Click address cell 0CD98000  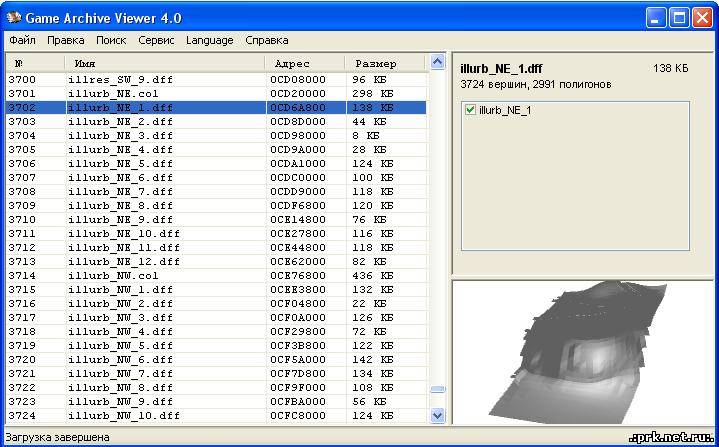(x=298, y=136)
